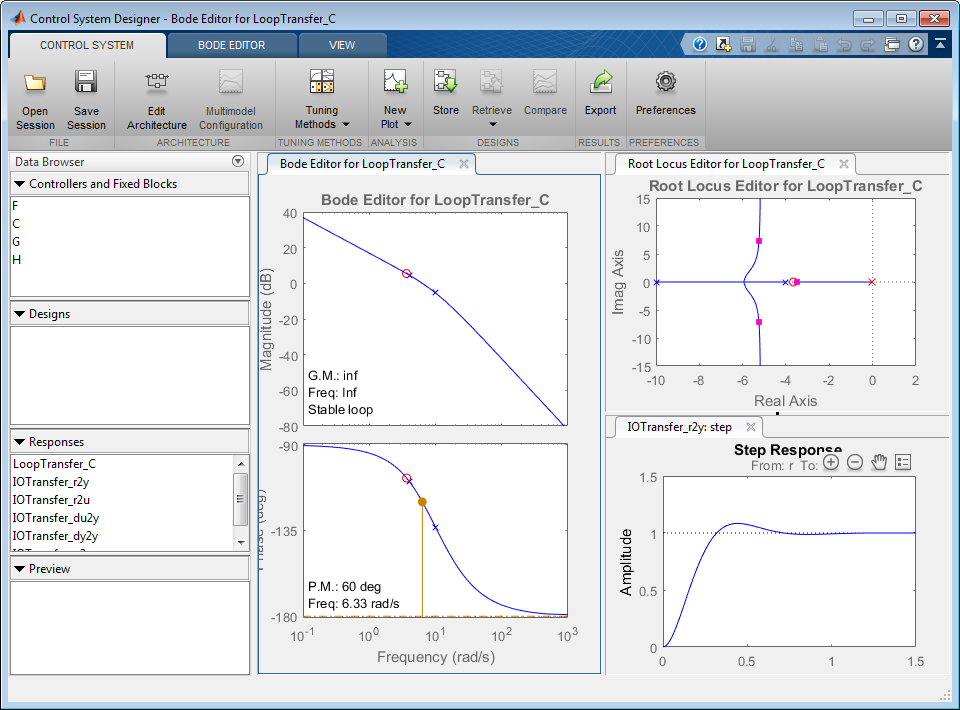
Task: Click the Compare designs icon
Action: click(x=545, y=95)
